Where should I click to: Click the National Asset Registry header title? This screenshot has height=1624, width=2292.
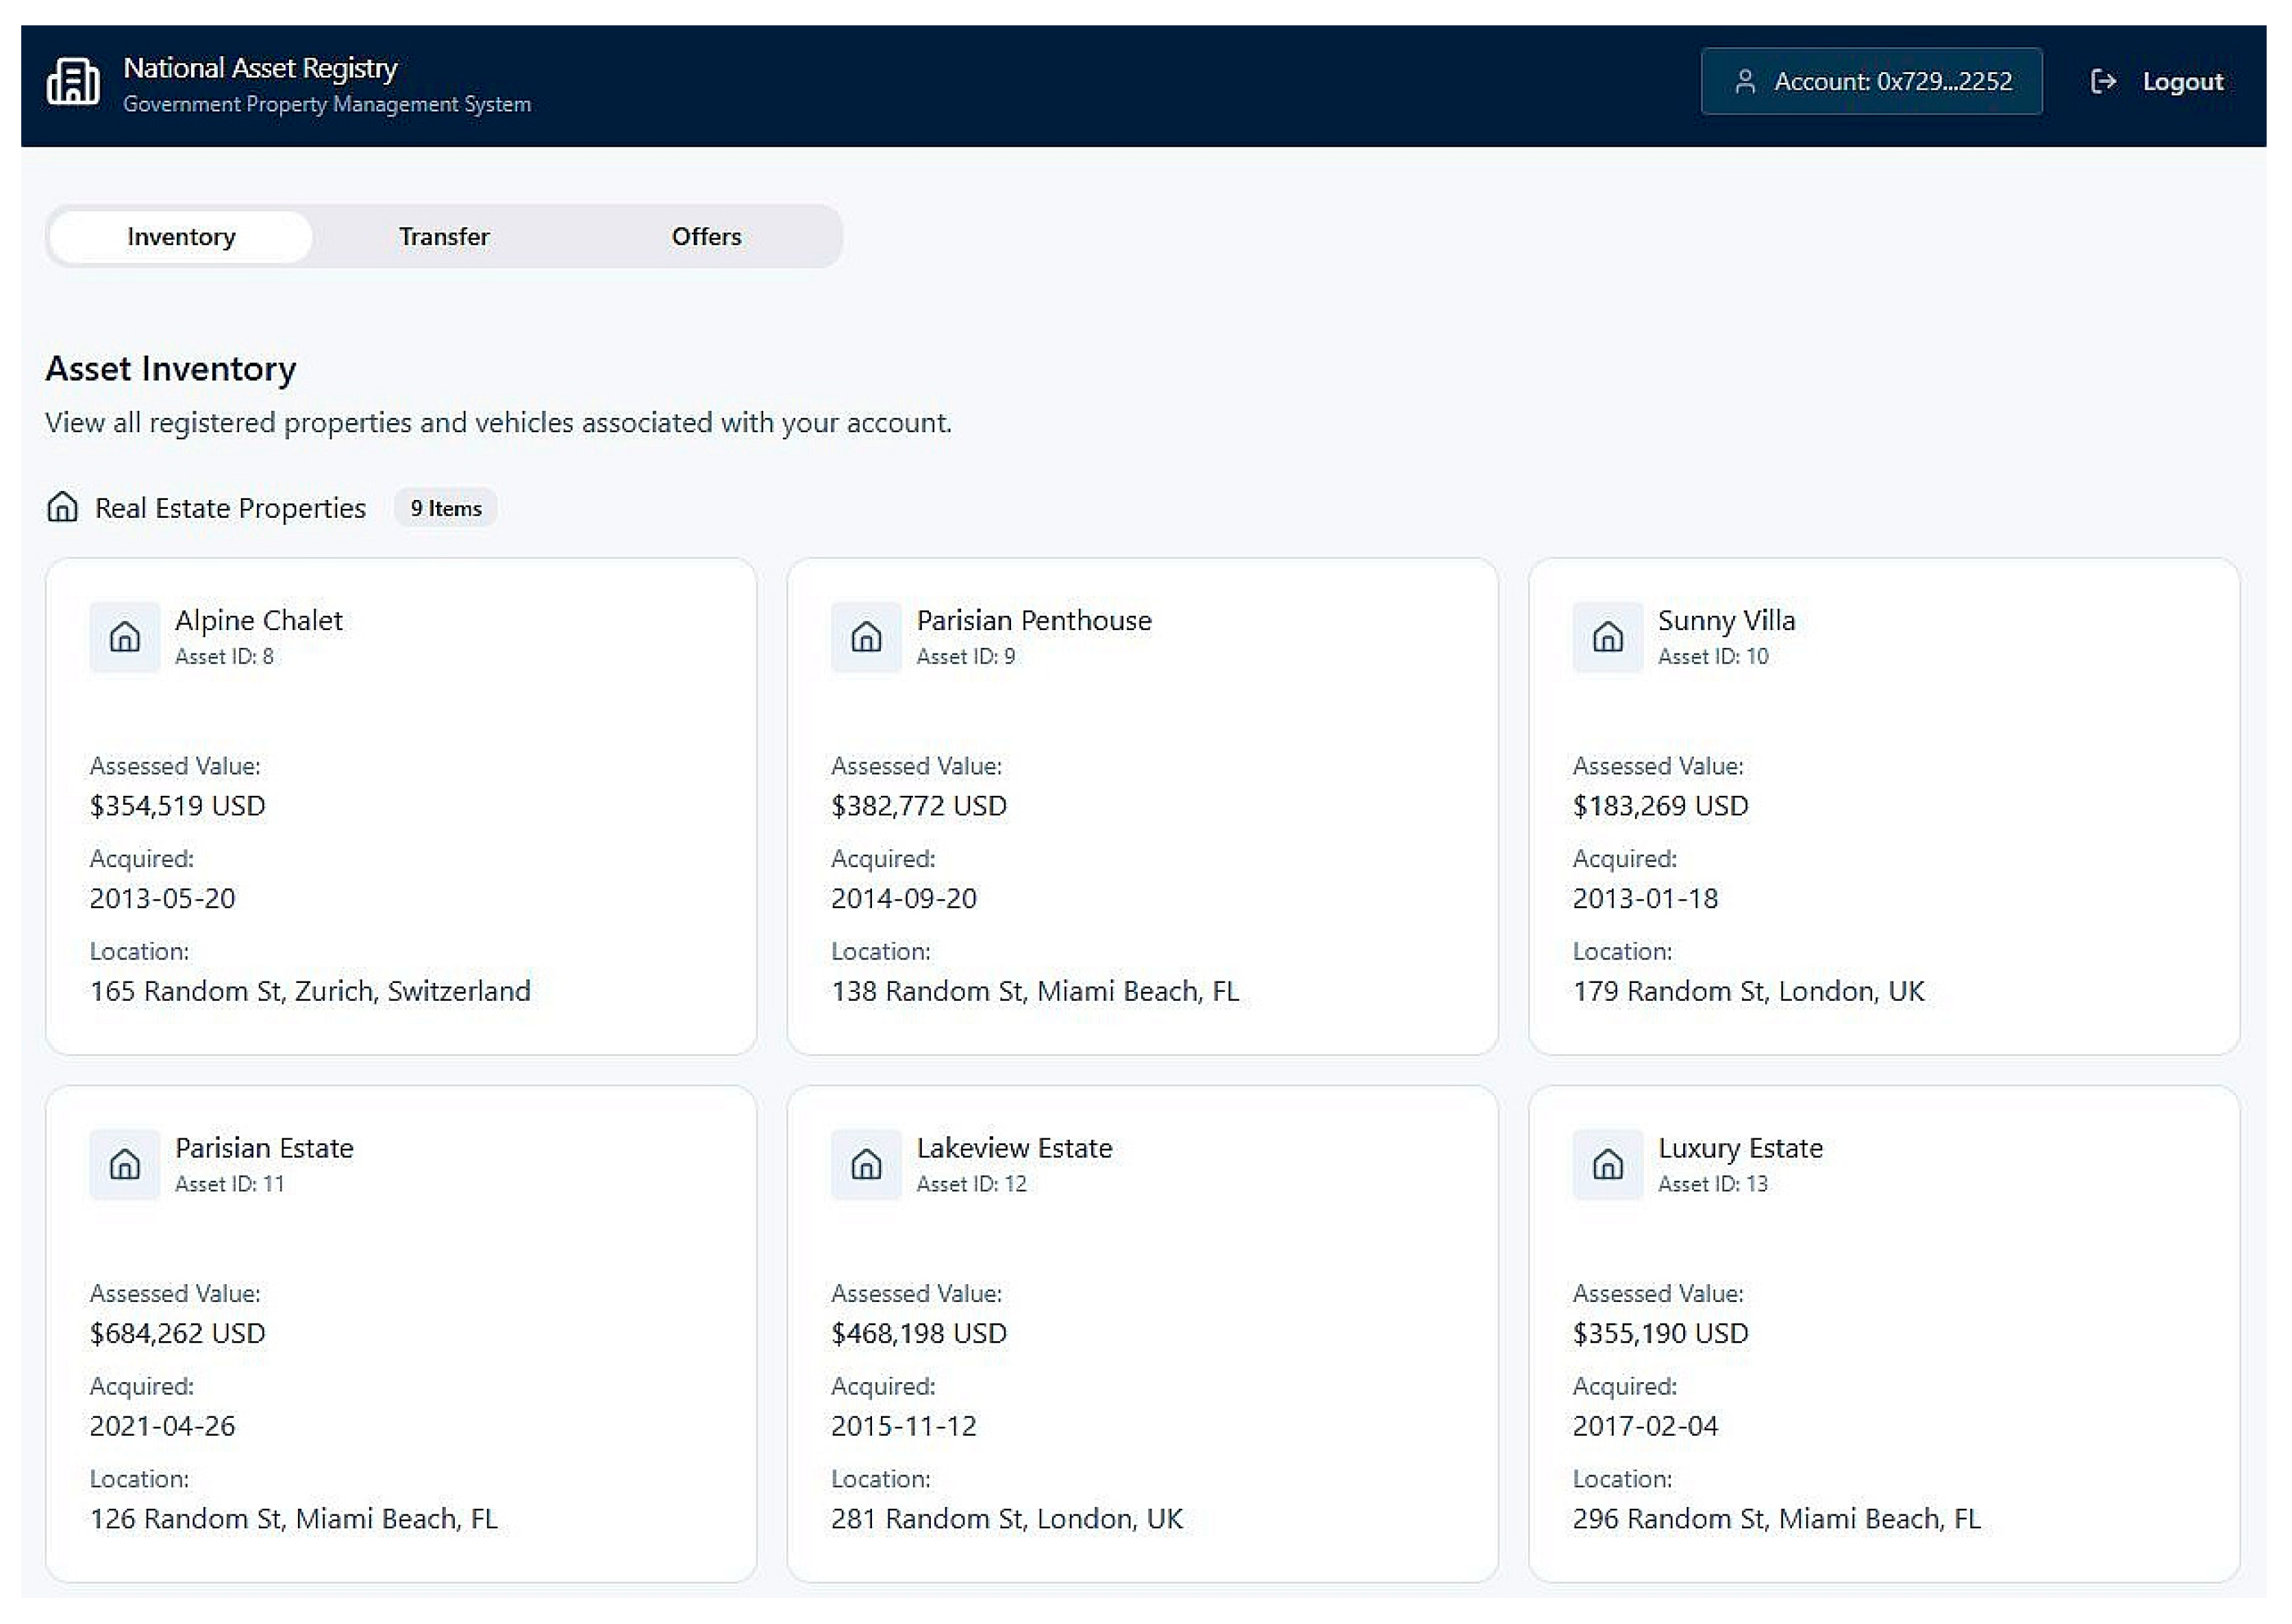pyautogui.click(x=260, y=68)
